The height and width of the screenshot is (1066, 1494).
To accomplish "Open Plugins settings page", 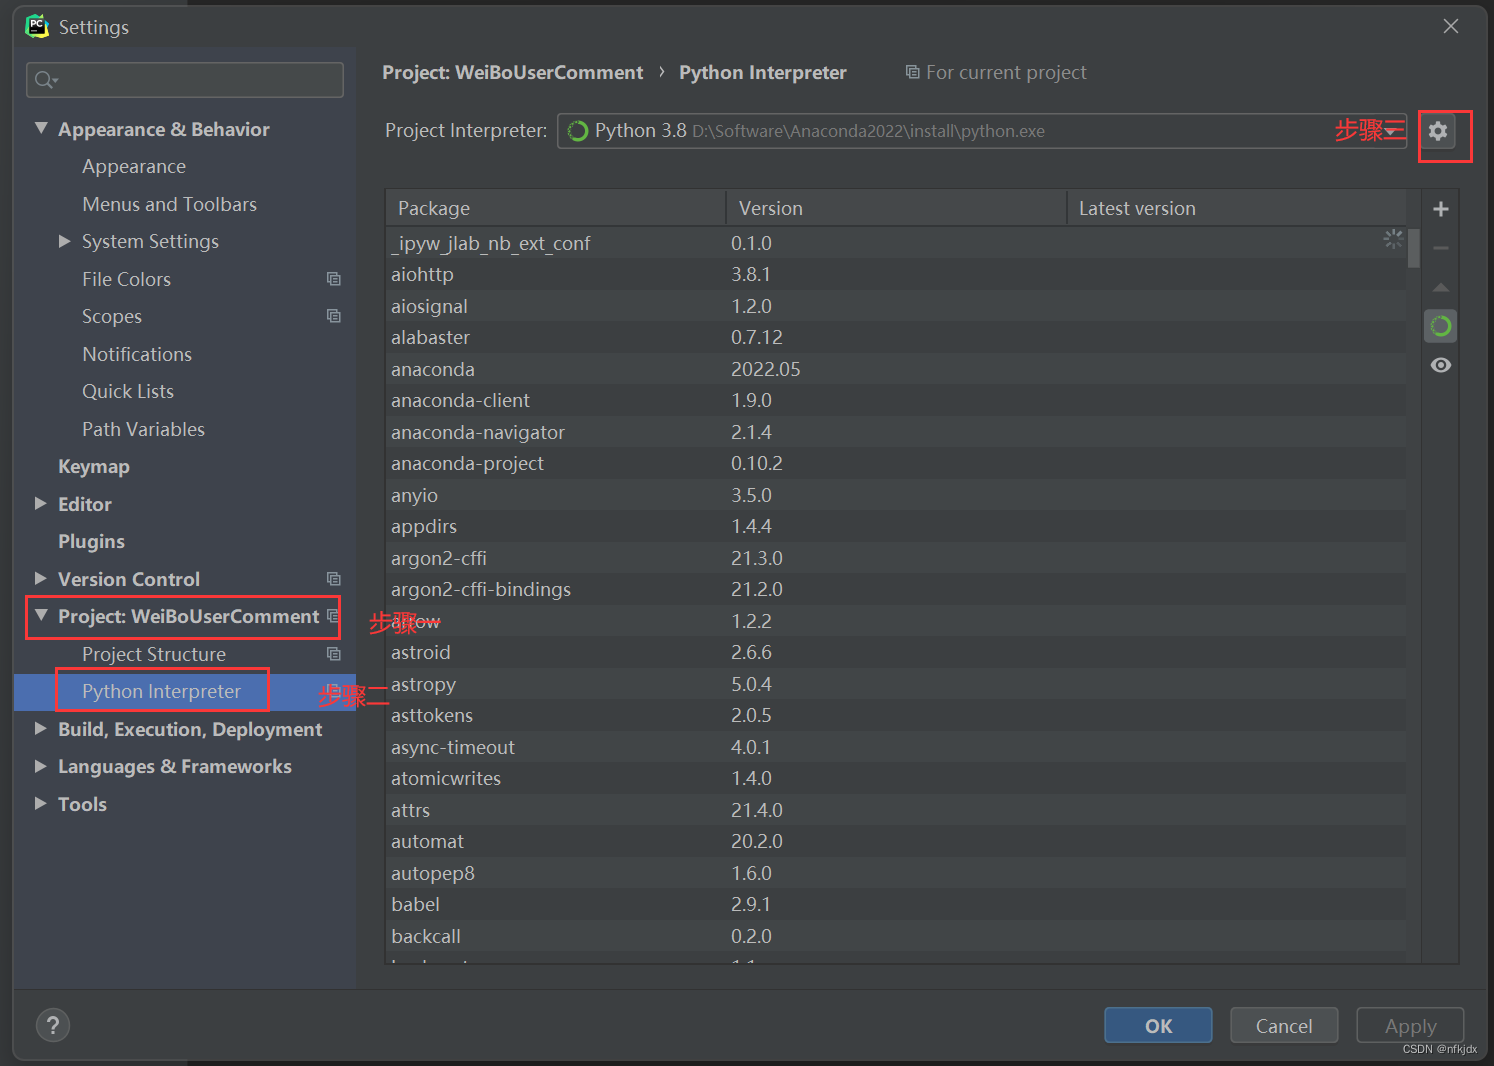I will [91, 542].
